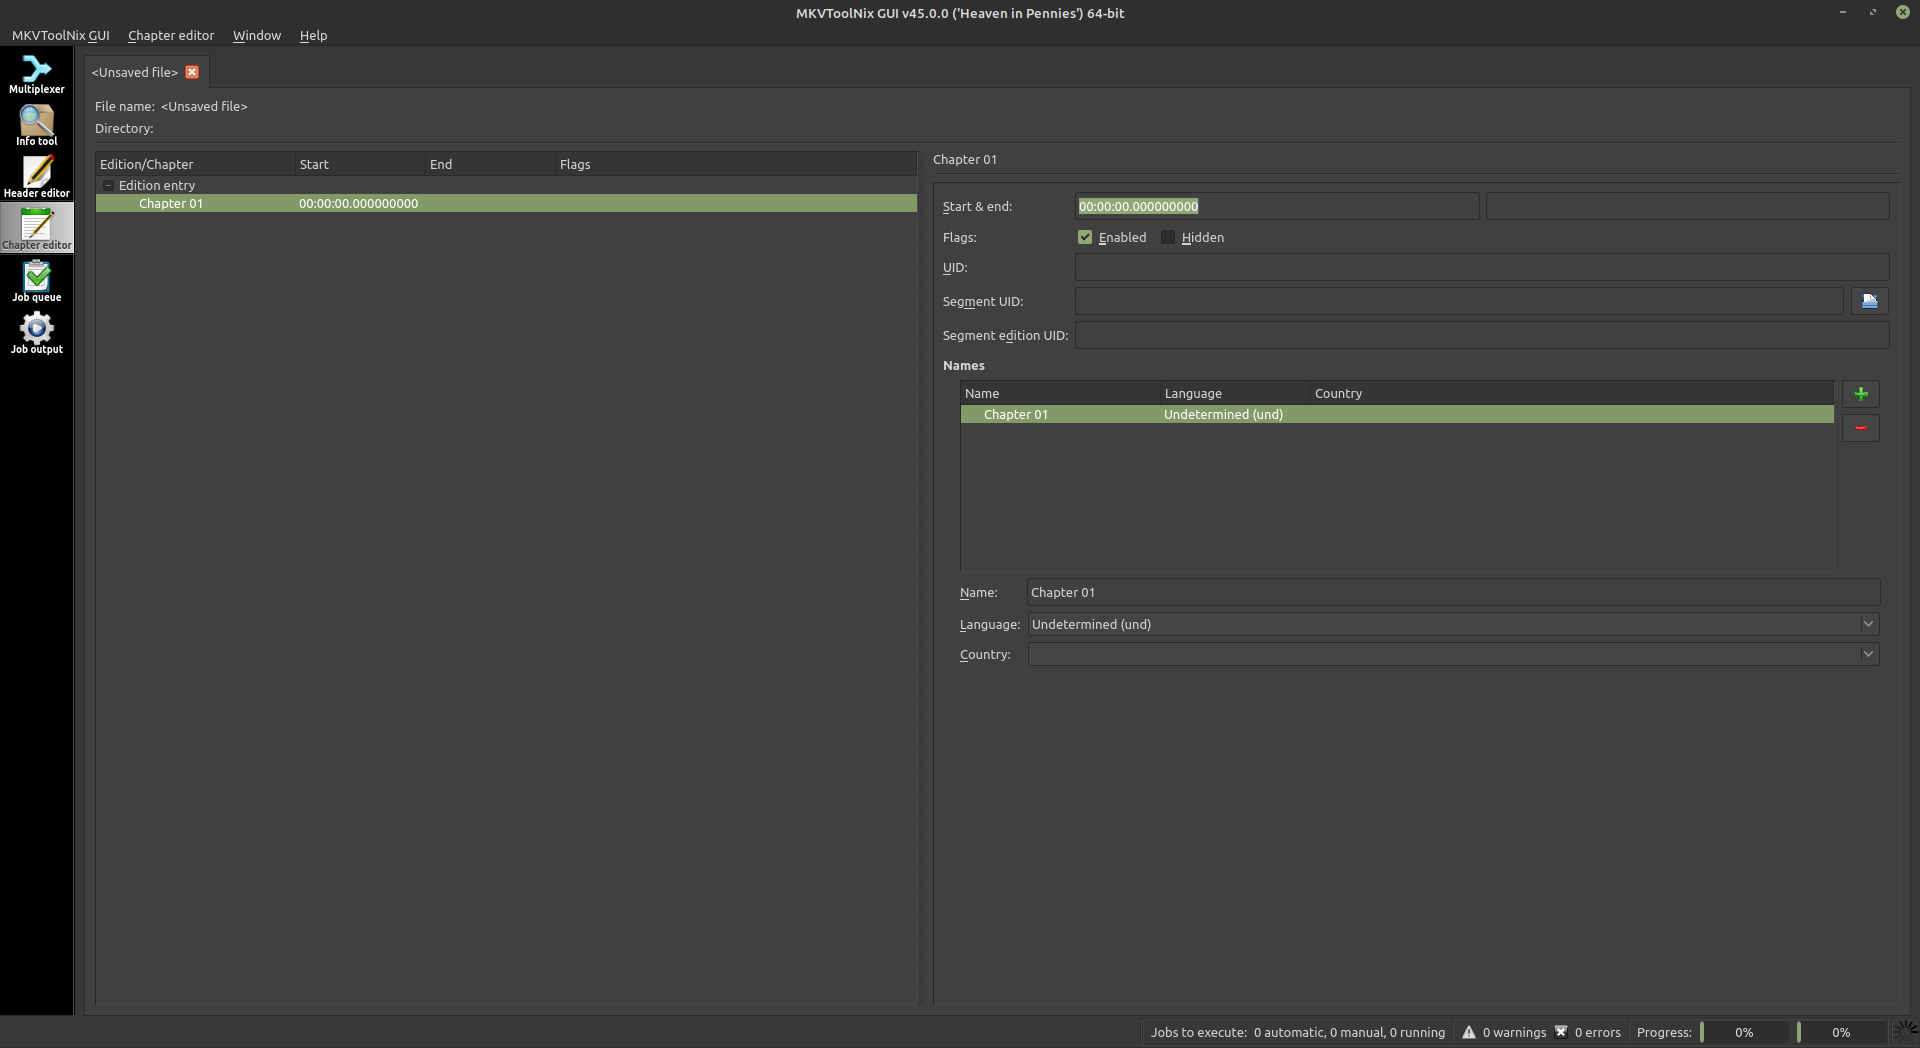Viewport: 1920px width, 1048px height.
Task: Click the Language column header in Names
Action: [1235, 393]
